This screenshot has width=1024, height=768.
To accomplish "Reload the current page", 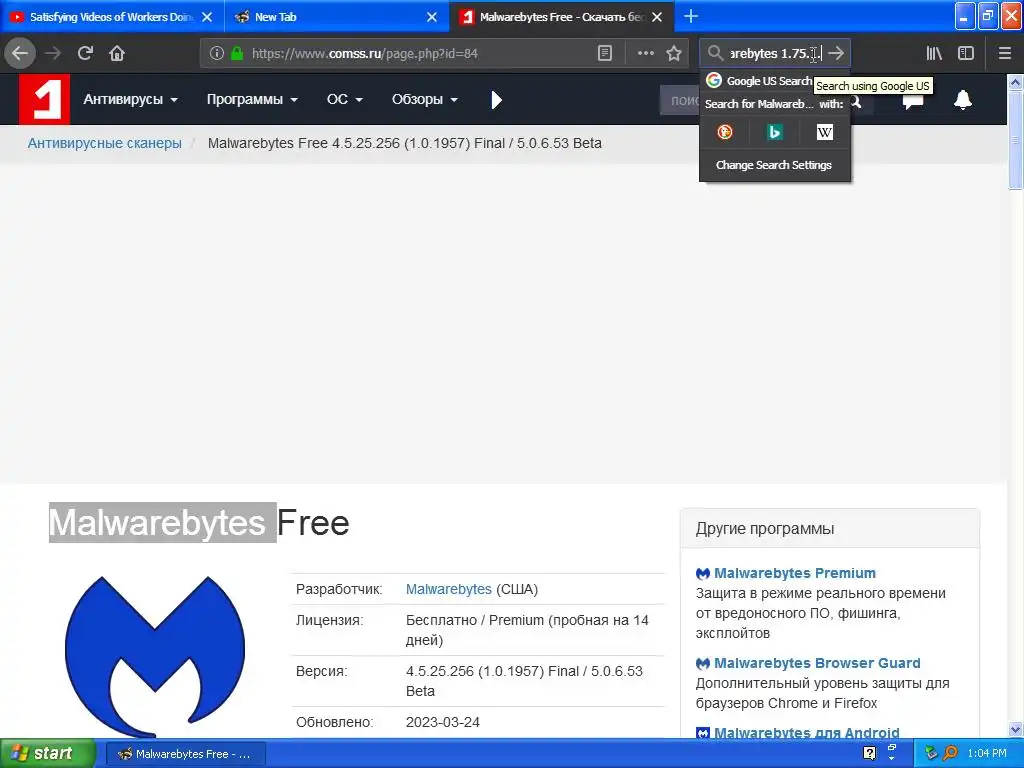I will 85,53.
